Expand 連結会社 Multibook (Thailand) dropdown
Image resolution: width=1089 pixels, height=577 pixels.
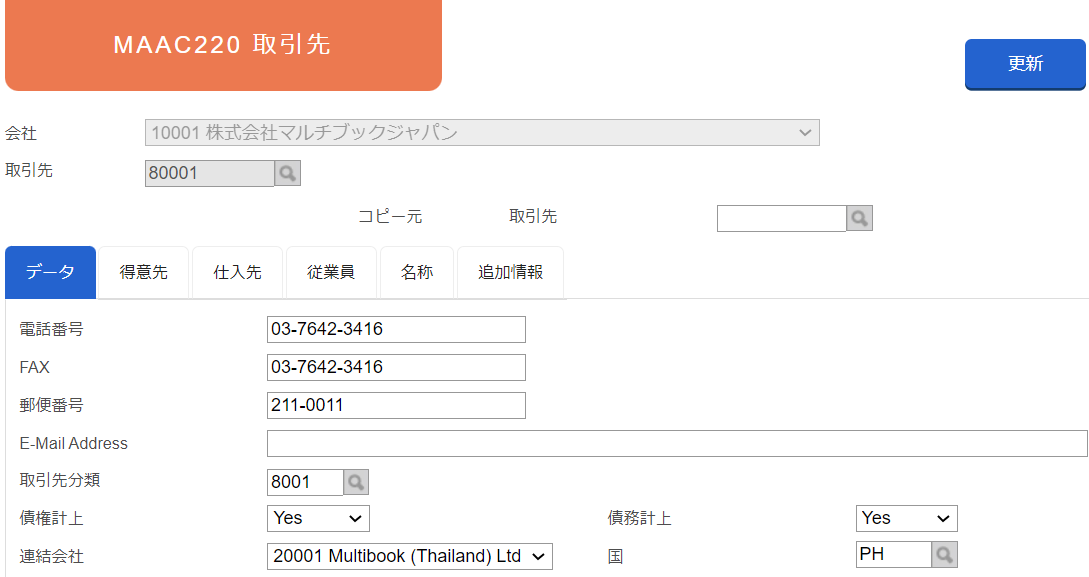(410, 556)
